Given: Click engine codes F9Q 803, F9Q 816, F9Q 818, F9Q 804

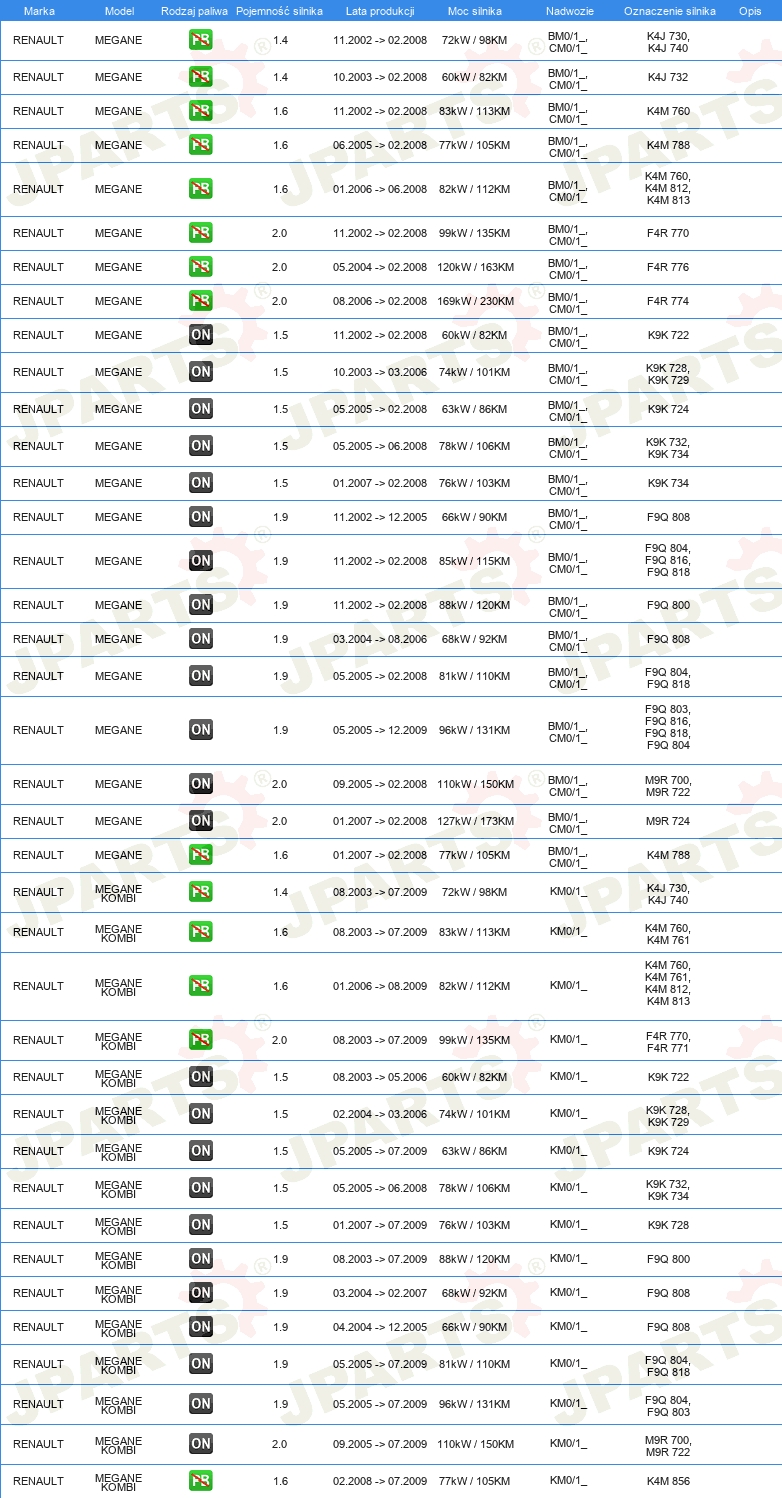Looking at the screenshot, I should (668, 727).
